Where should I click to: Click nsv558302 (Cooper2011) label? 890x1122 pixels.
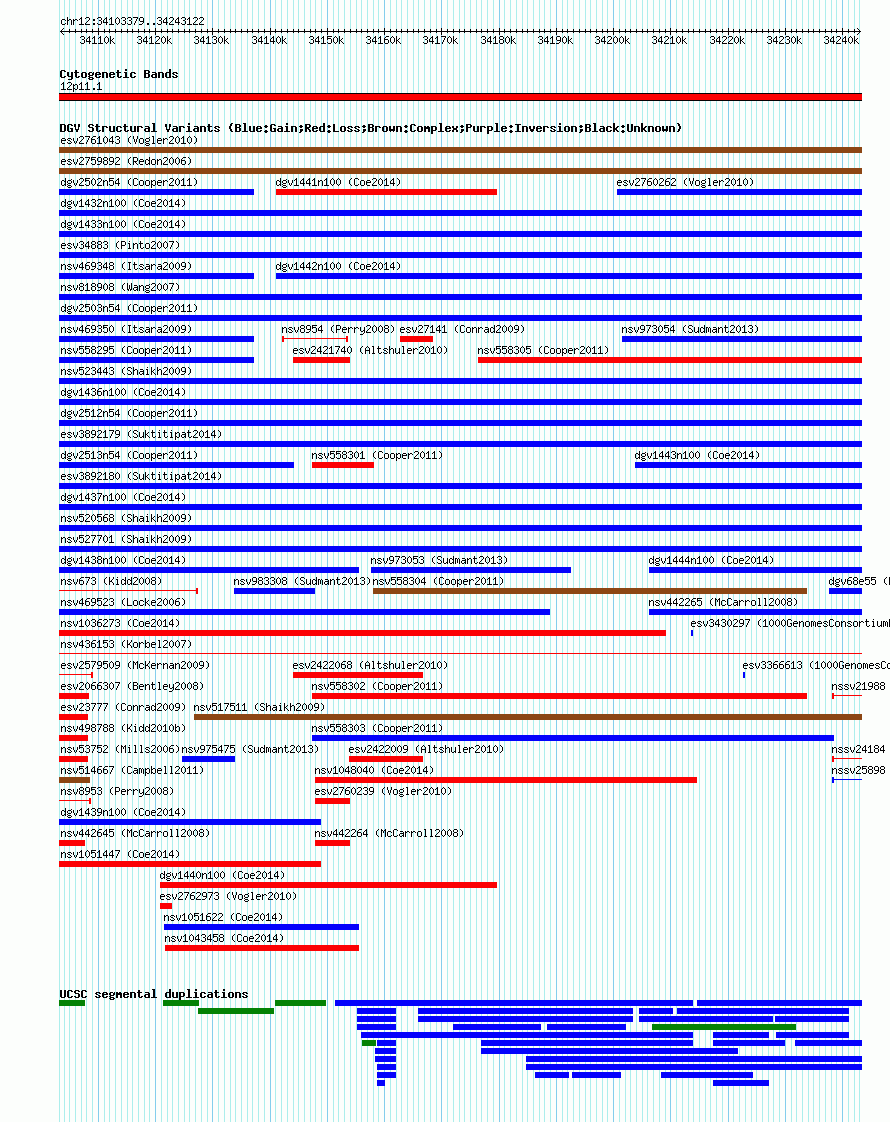(x=377, y=686)
